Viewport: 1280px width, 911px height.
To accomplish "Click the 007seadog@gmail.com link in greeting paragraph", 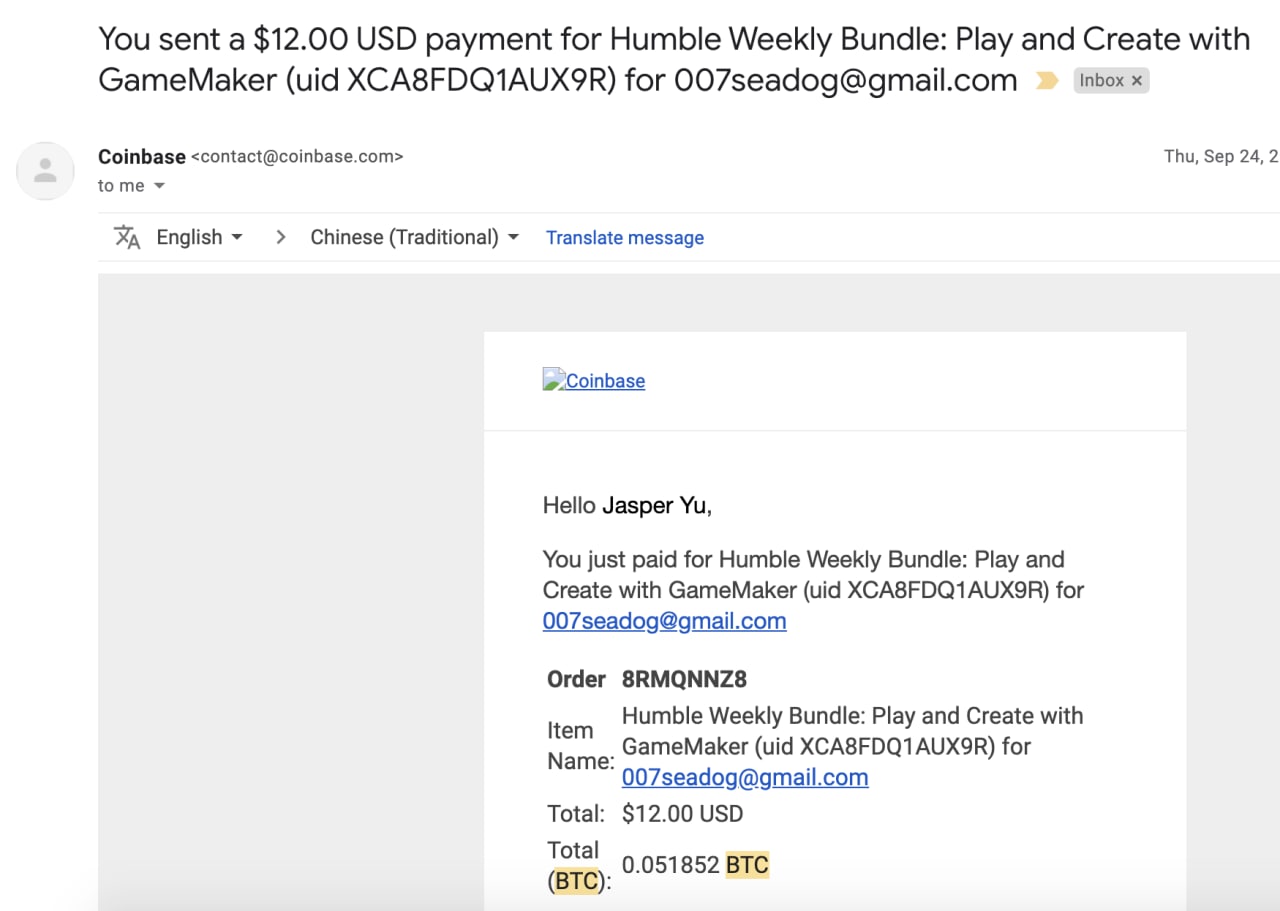I will [664, 621].
